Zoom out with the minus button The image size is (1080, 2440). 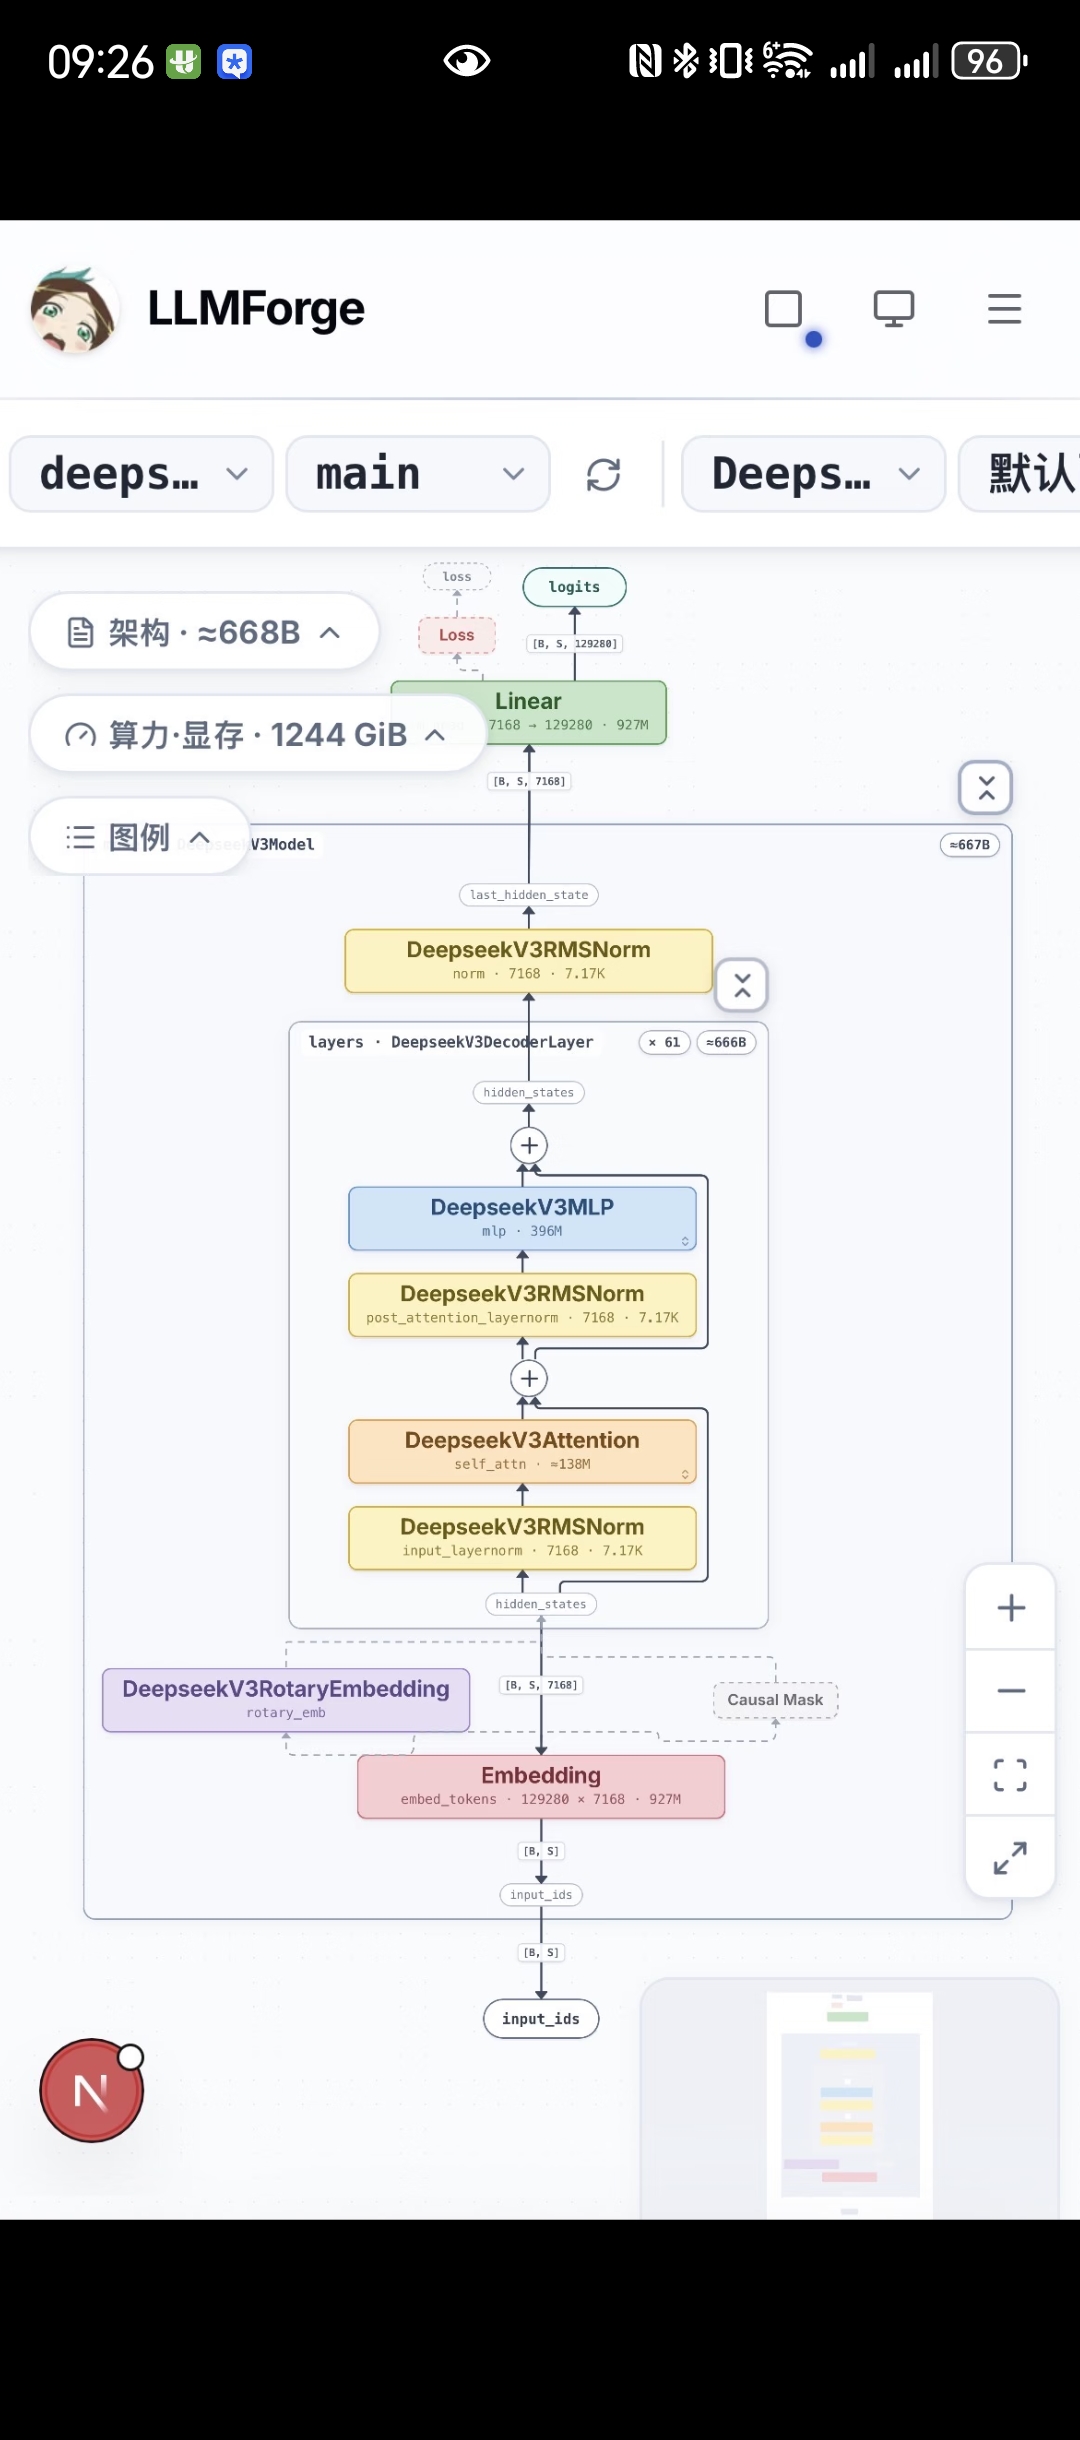[x=1011, y=1691]
